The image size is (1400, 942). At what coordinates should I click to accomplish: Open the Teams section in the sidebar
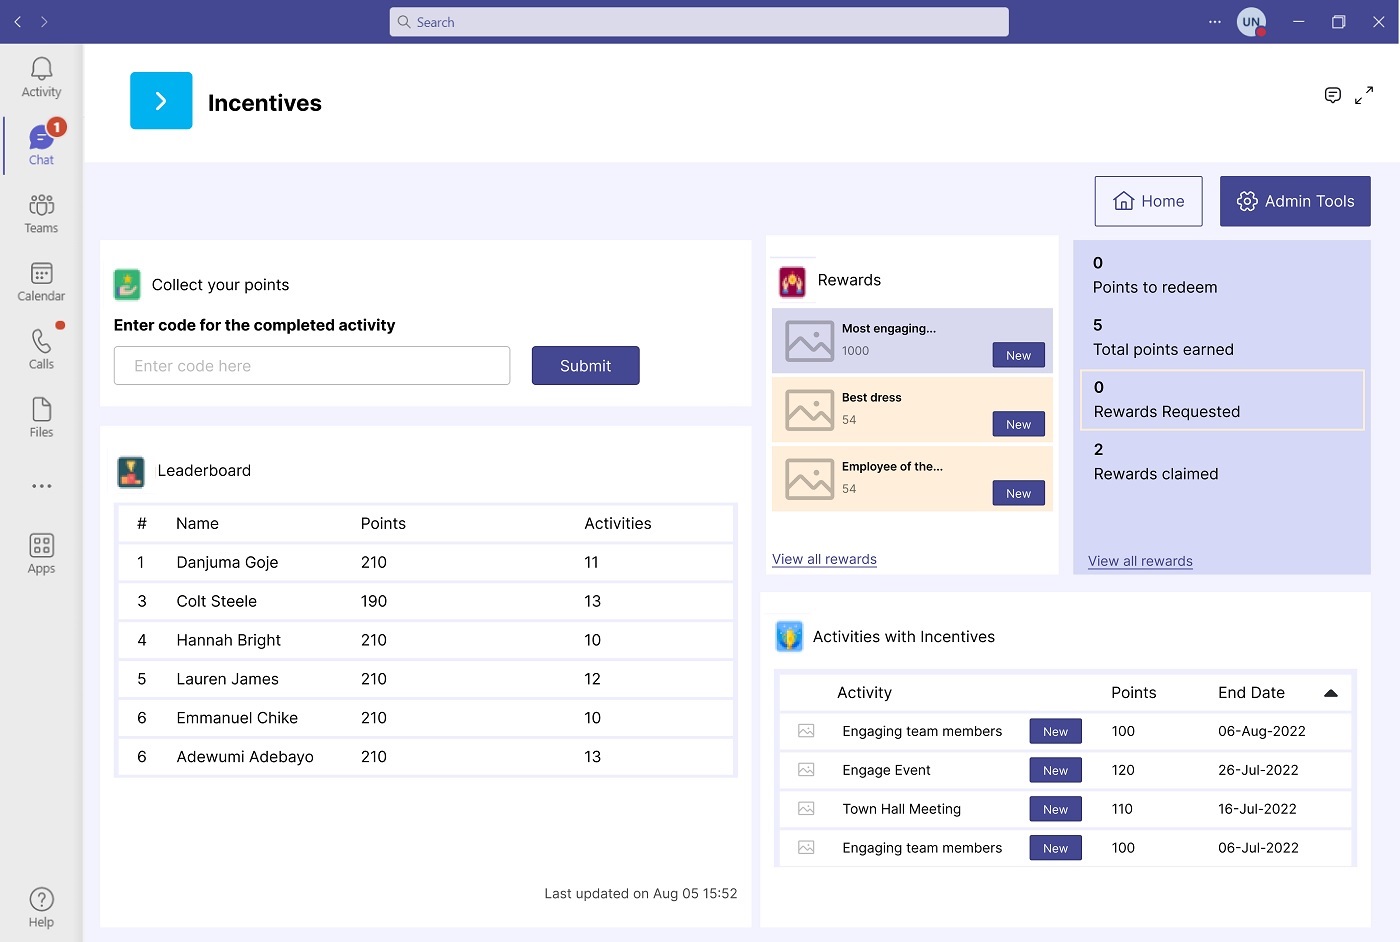[x=41, y=212]
